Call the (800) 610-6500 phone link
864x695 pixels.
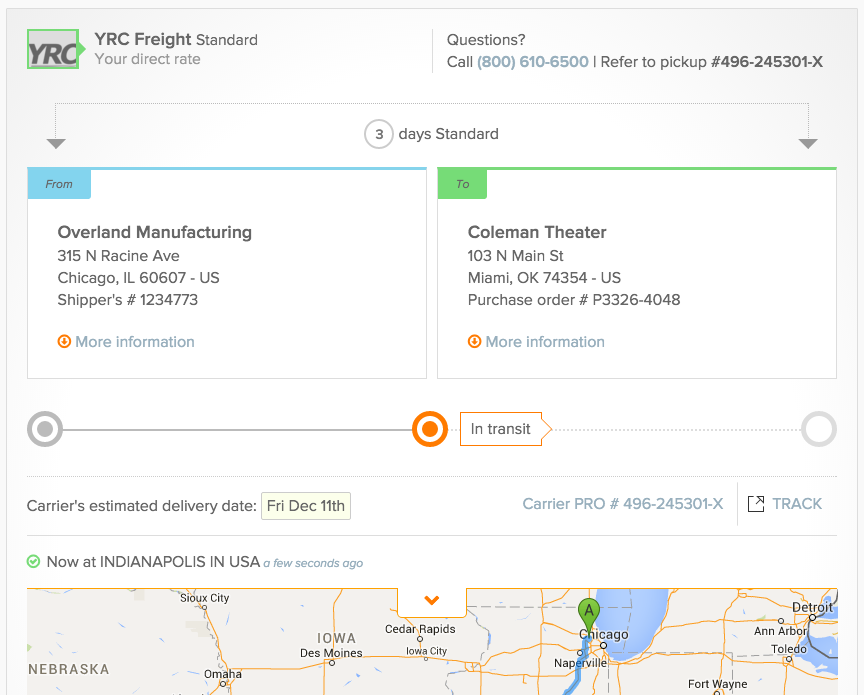coord(532,62)
